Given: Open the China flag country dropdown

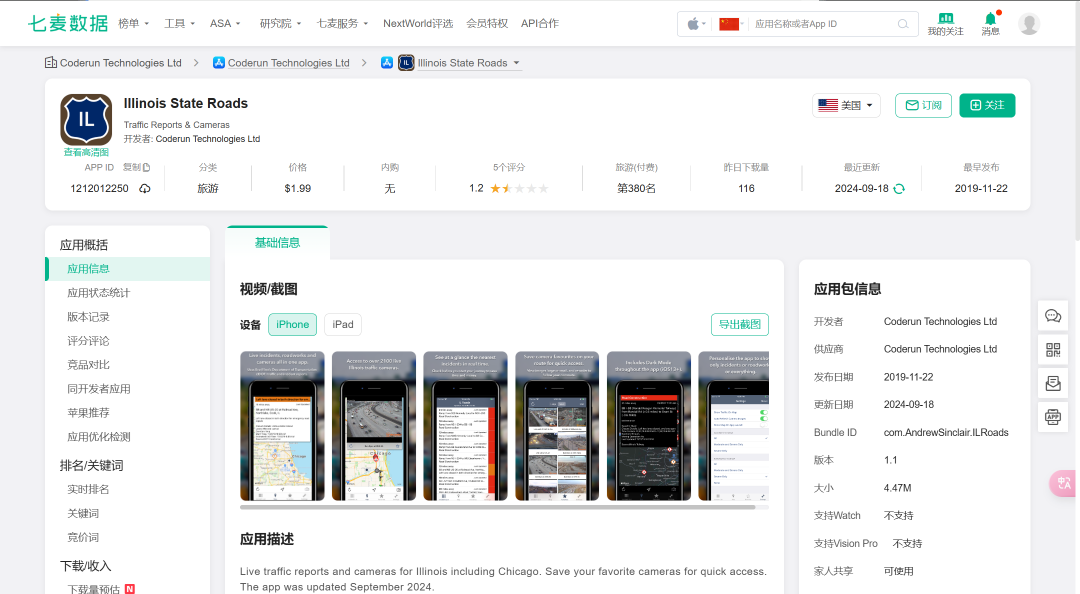Looking at the screenshot, I should (x=731, y=24).
